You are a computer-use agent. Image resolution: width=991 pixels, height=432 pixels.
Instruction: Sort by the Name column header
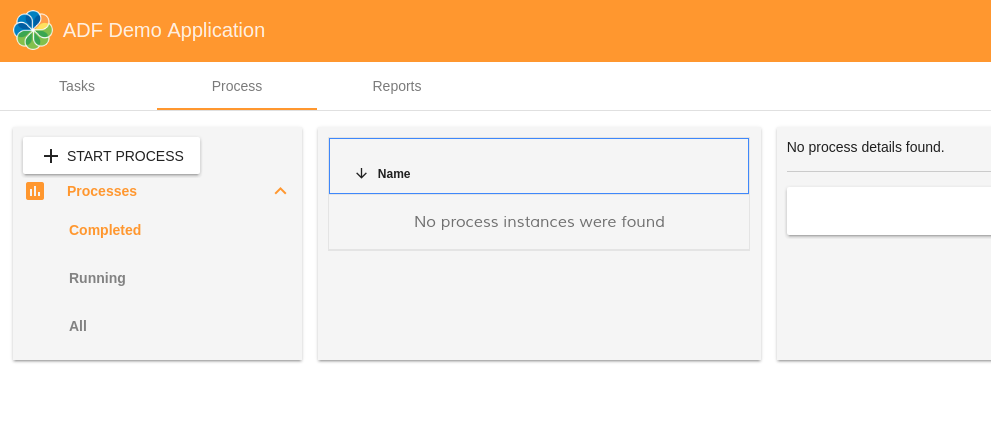pyautogui.click(x=394, y=174)
